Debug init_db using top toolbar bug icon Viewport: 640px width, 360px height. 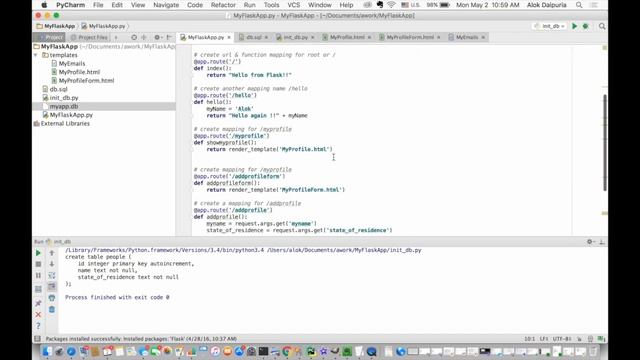click(586, 26)
